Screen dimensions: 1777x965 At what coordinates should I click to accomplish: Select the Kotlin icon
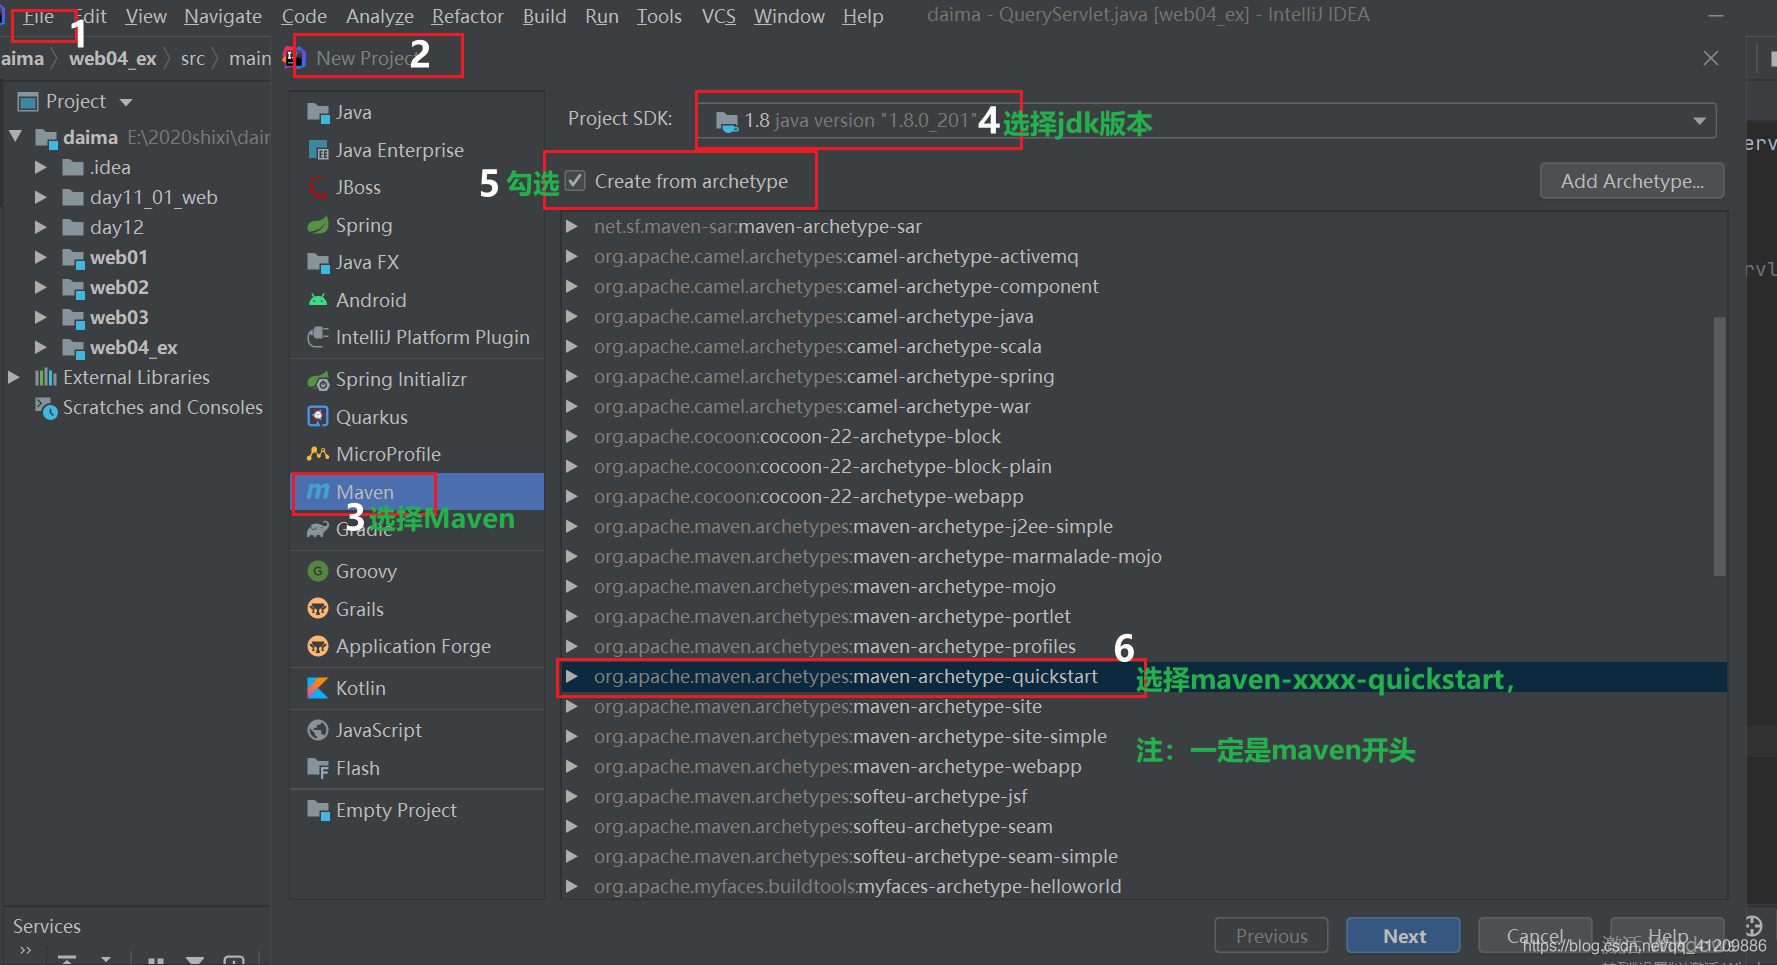pyautogui.click(x=318, y=688)
